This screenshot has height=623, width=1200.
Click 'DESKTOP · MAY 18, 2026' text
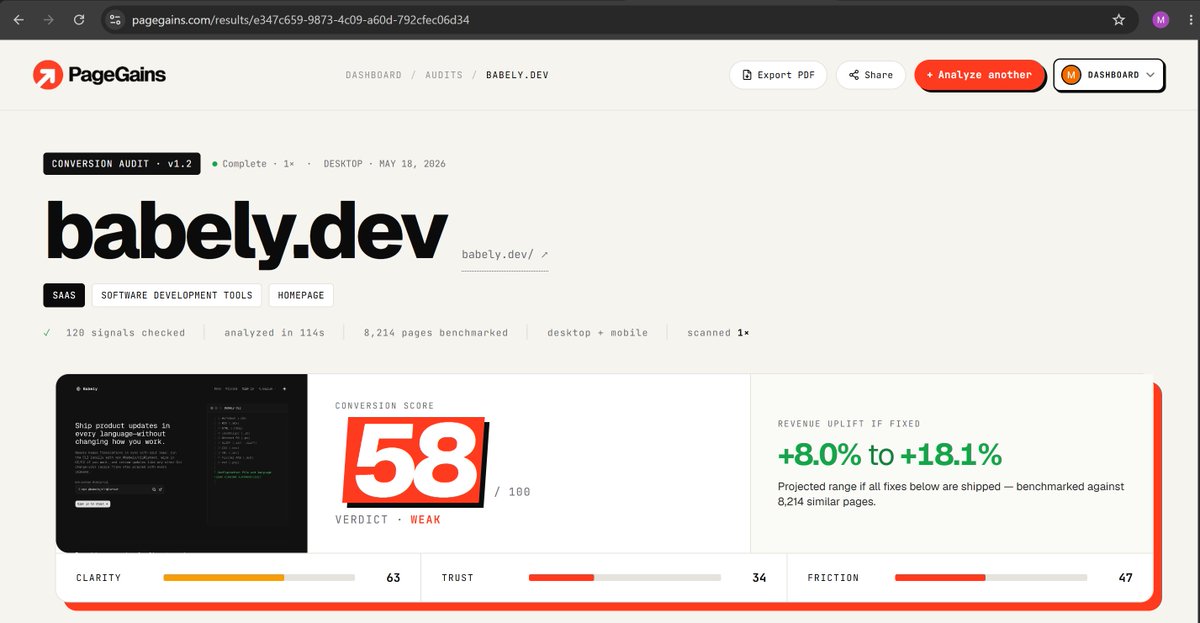(385, 163)
